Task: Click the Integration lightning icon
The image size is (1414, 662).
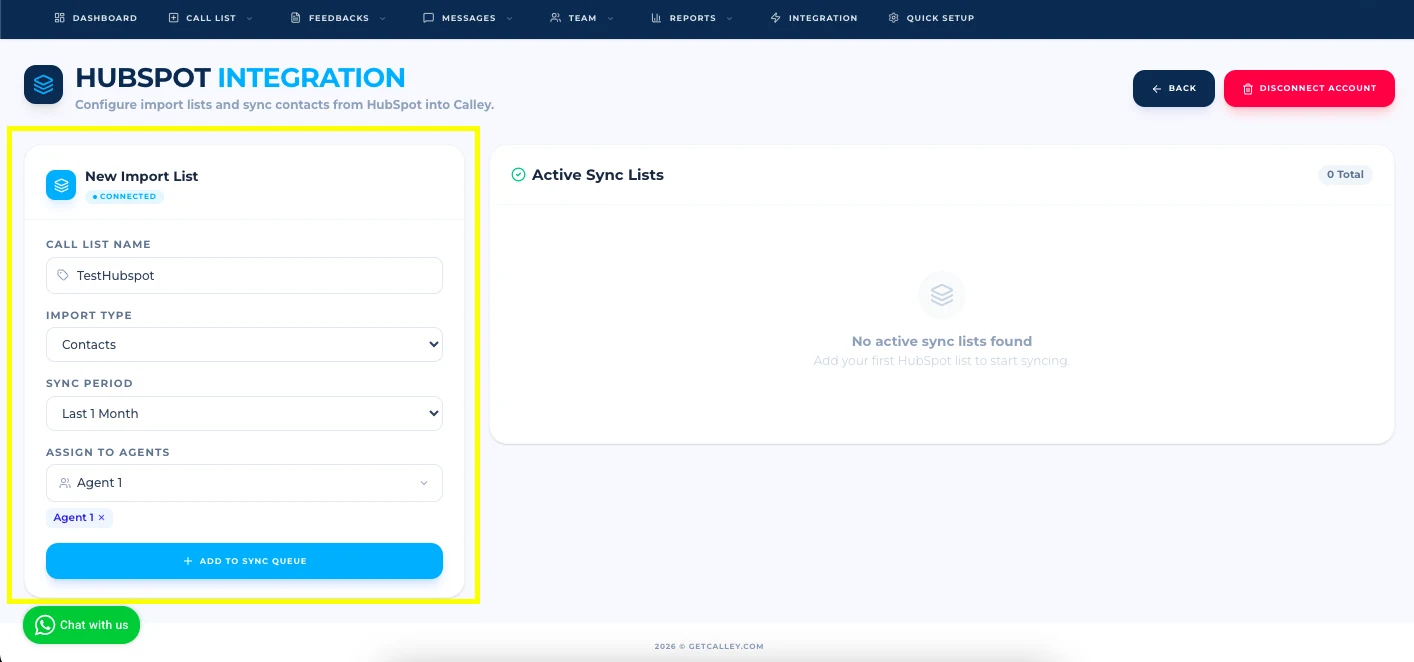Action: pyautogui.click(x=775, y=18)
